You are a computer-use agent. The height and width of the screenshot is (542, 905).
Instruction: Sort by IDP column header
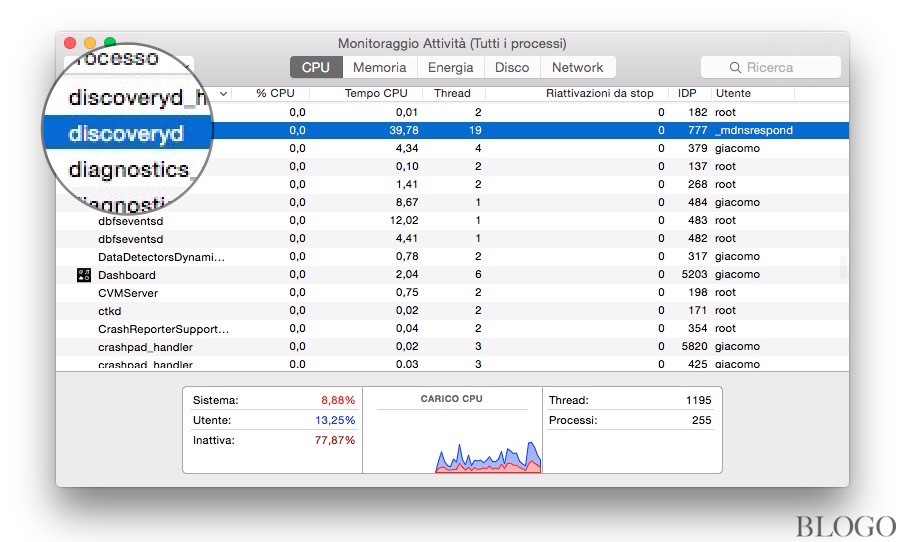tap(687, 94)
